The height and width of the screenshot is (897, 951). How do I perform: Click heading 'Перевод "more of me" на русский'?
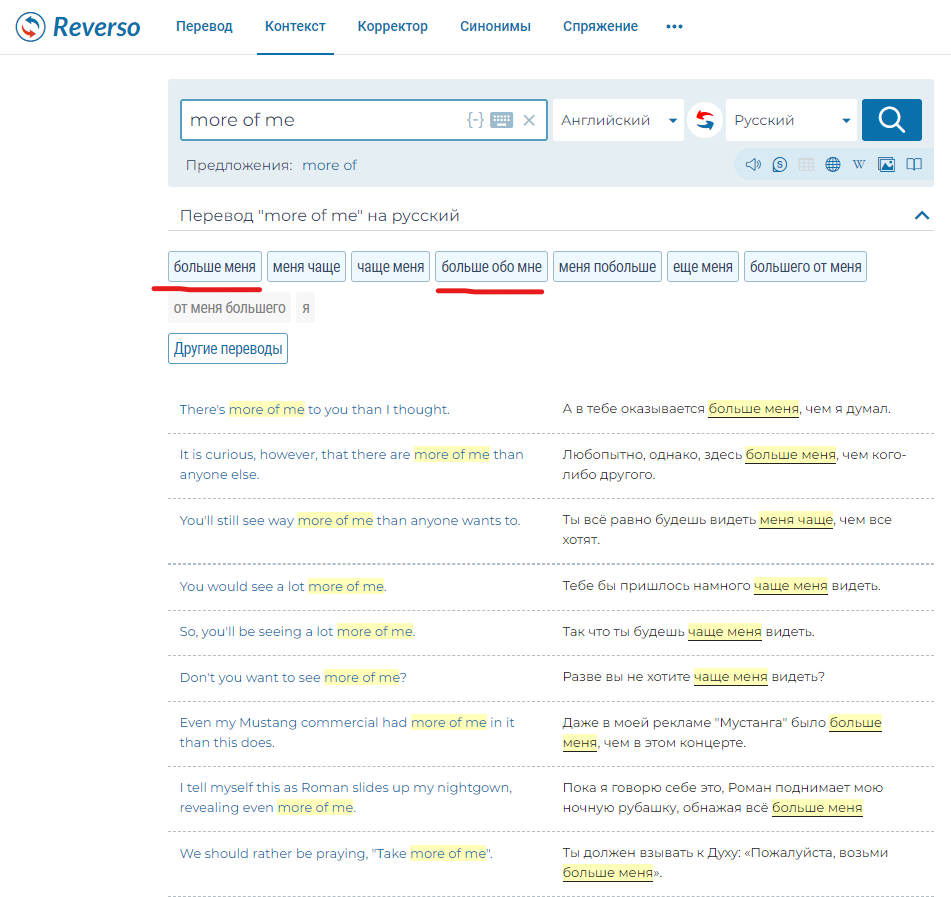point(320,216)
